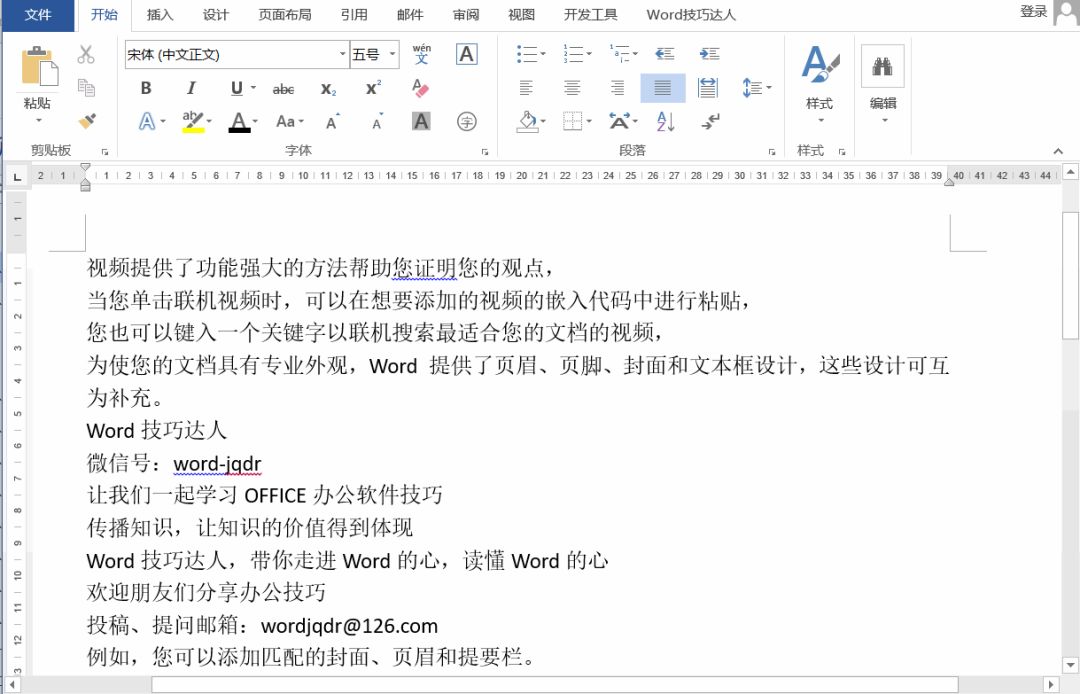Image resolution: width=1080 pixels, height=694 pixels.
Task: Align text right
Action: click(617, 87)
